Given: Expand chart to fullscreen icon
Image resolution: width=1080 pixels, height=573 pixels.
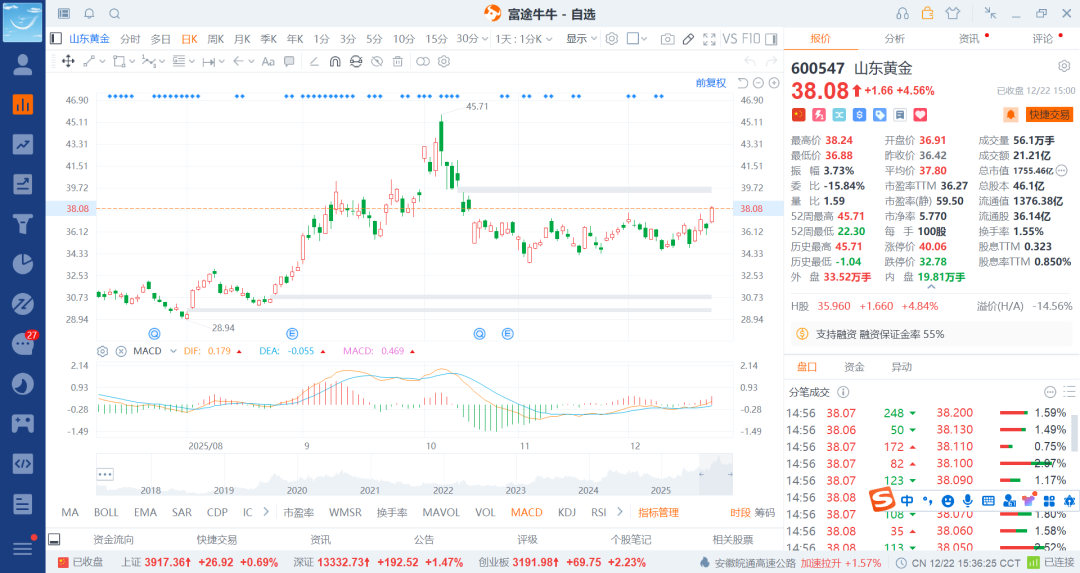Looking at the screenshot, I should tap(709, 39).
